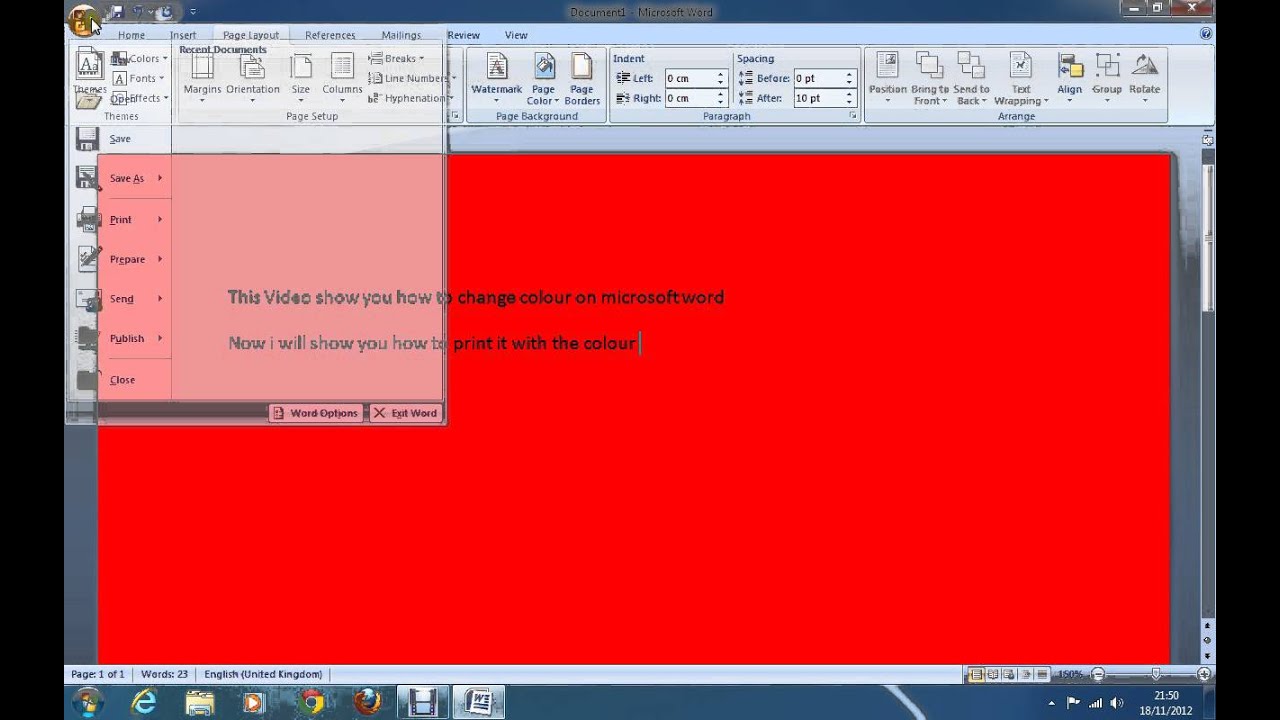Click the Size icon in Page Setup
Viewport: 1280px width, 720px height.
coord(301,66)
